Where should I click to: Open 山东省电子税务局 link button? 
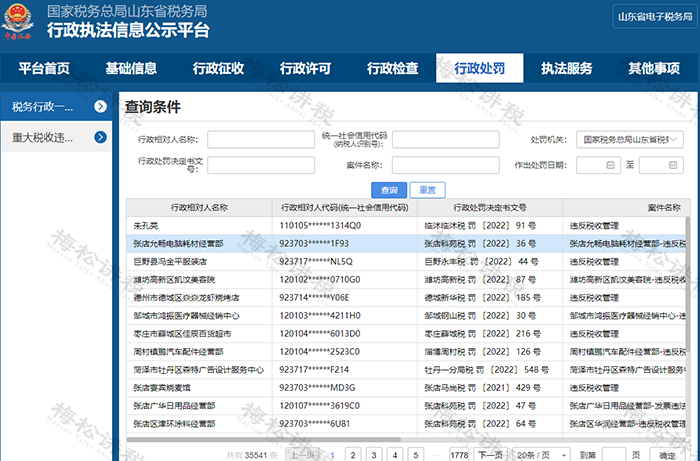tap(655, 17)
